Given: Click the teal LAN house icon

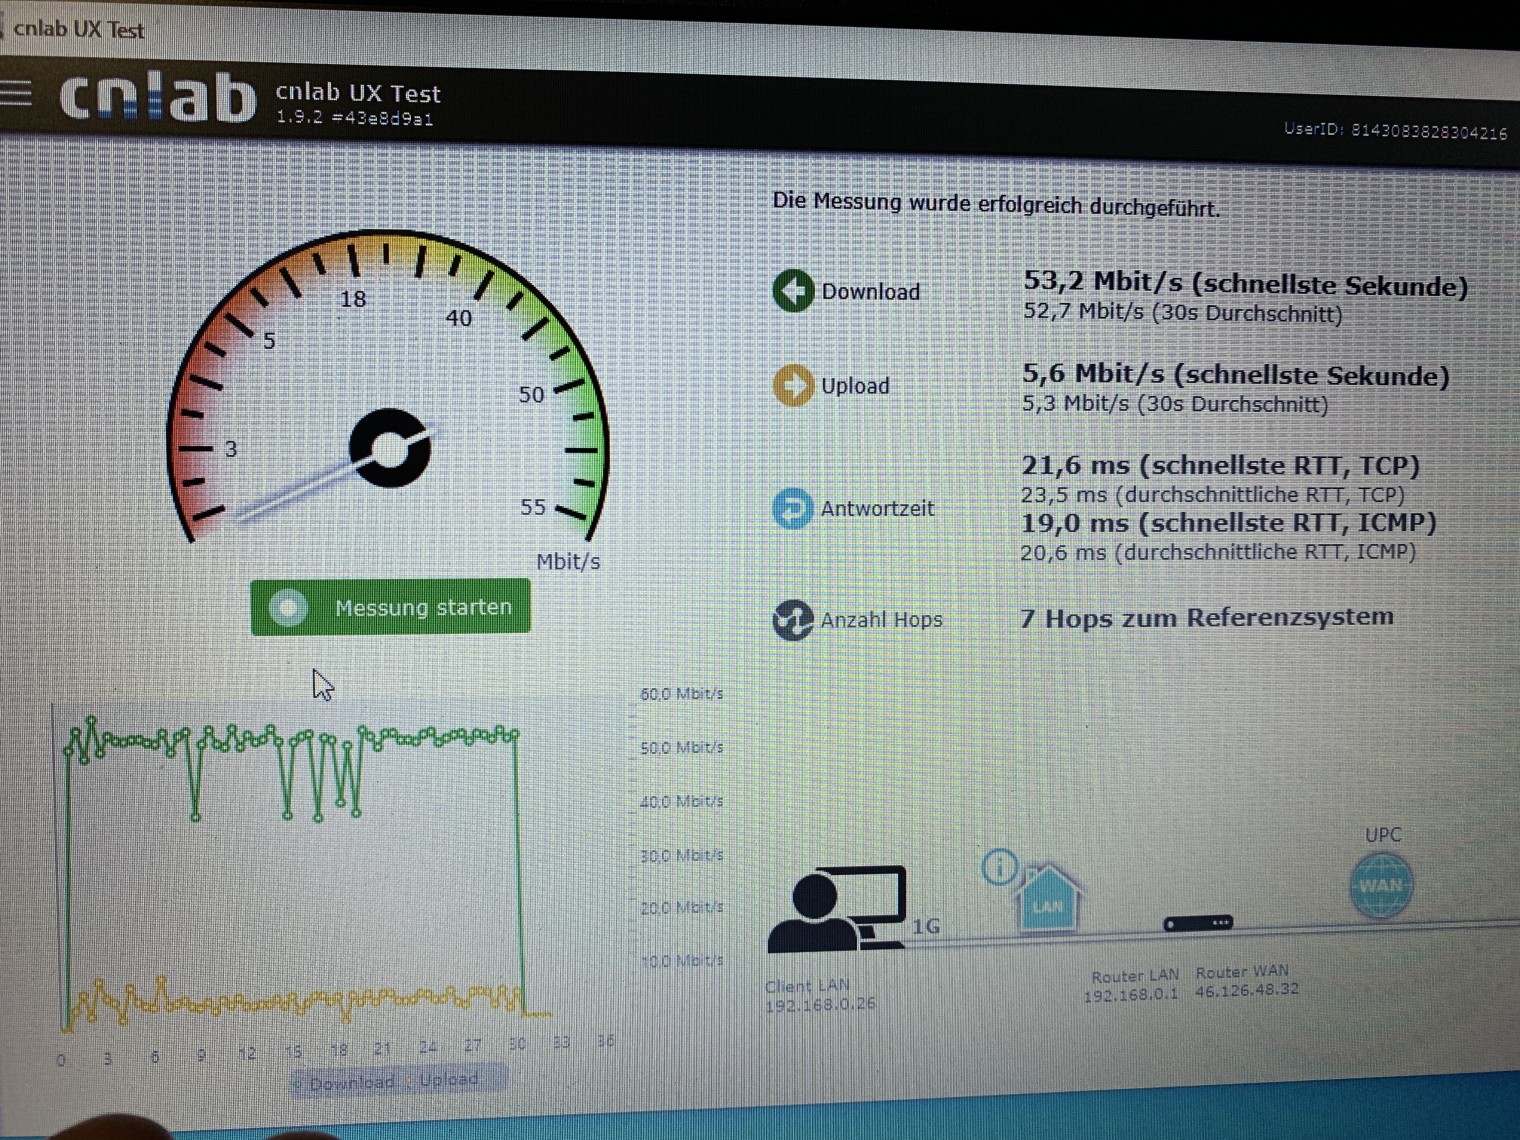Looking at the screenshot, I should (1047, 900).
